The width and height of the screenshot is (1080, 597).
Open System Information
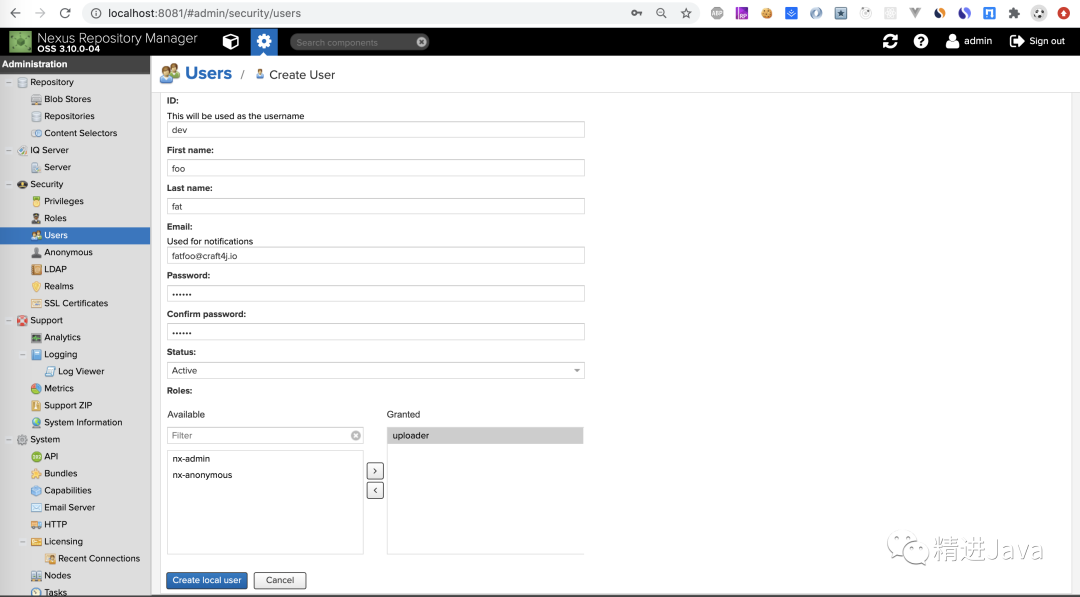83,422
